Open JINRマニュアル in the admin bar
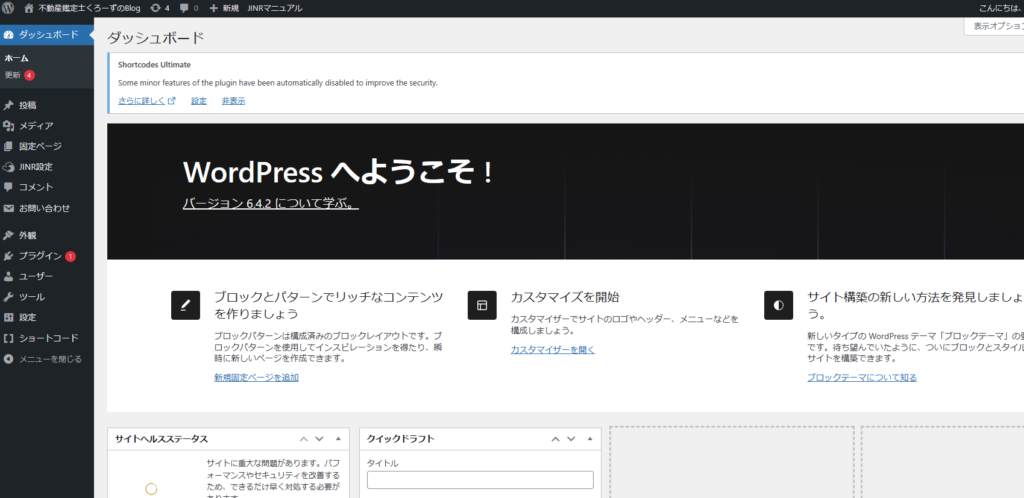1024x498 pixels. coord(275,8)
